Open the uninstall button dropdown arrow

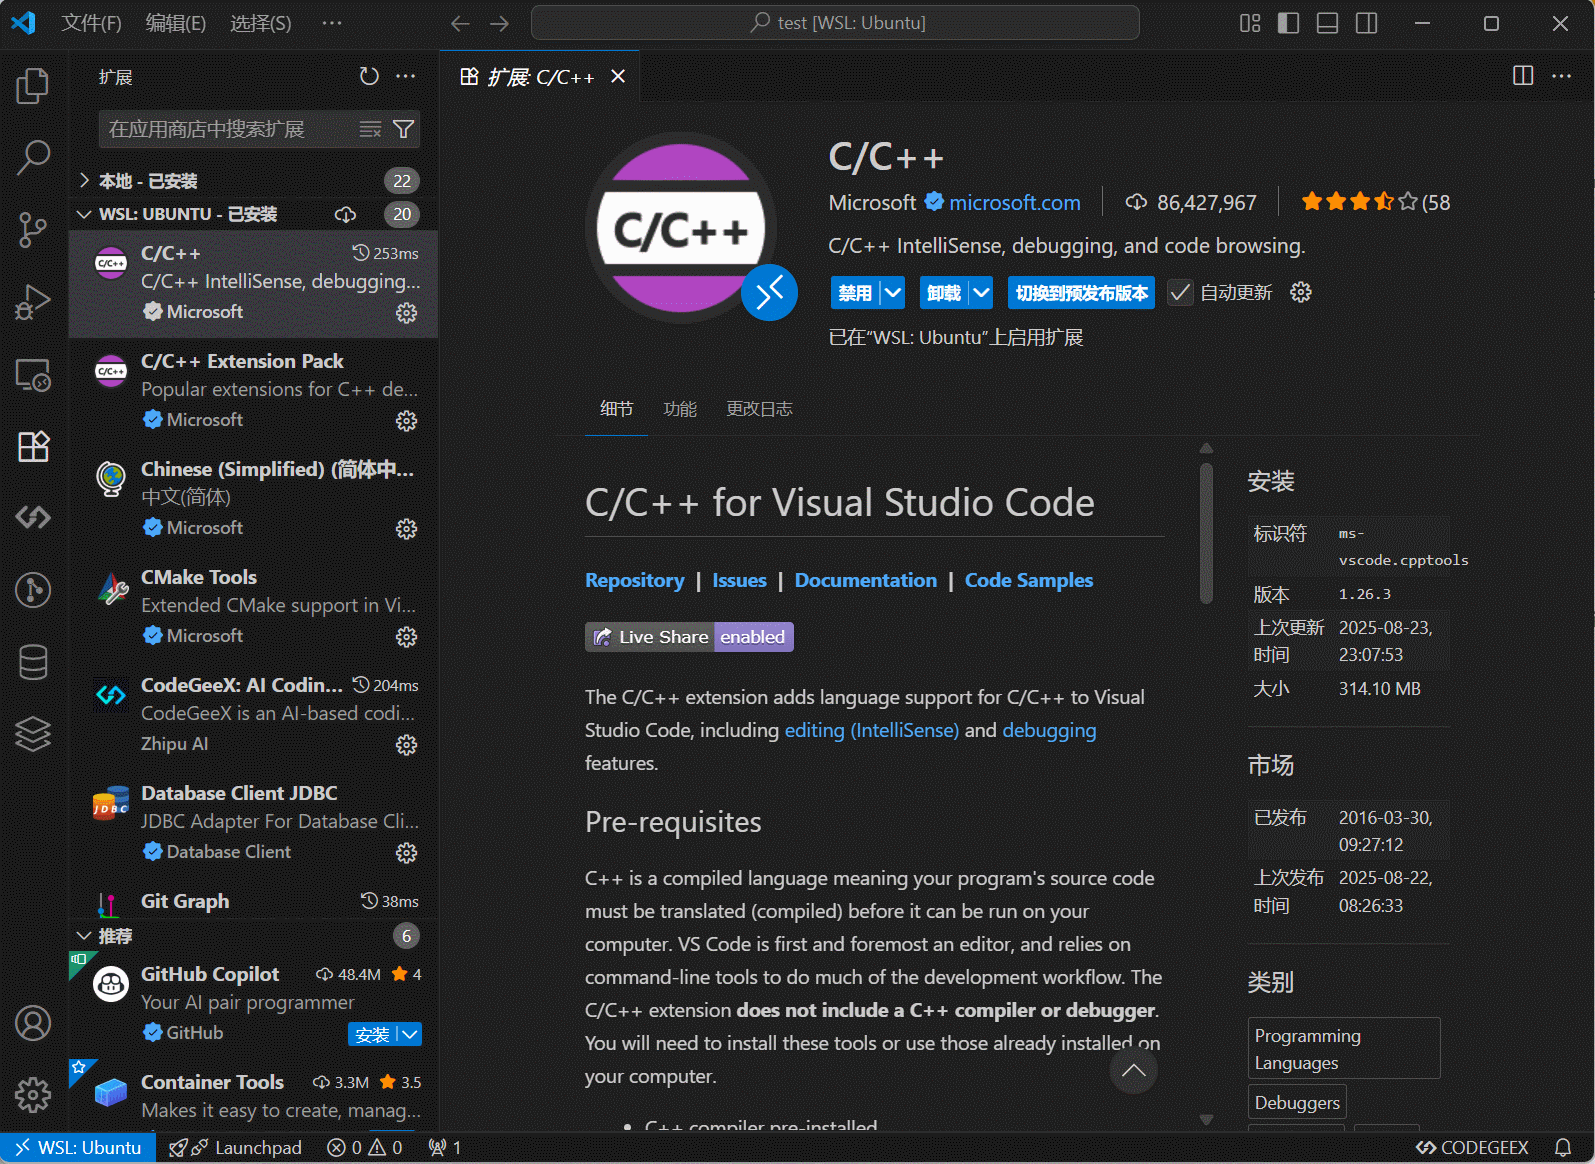coord(982,293)
